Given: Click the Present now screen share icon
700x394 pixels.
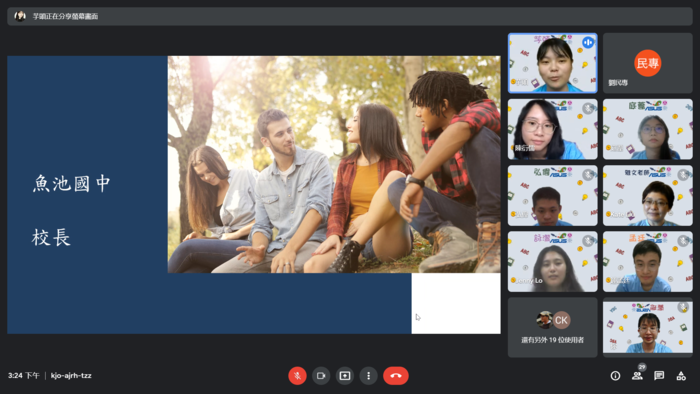Looking at the screenshot, I should click(x=345, y=376).
